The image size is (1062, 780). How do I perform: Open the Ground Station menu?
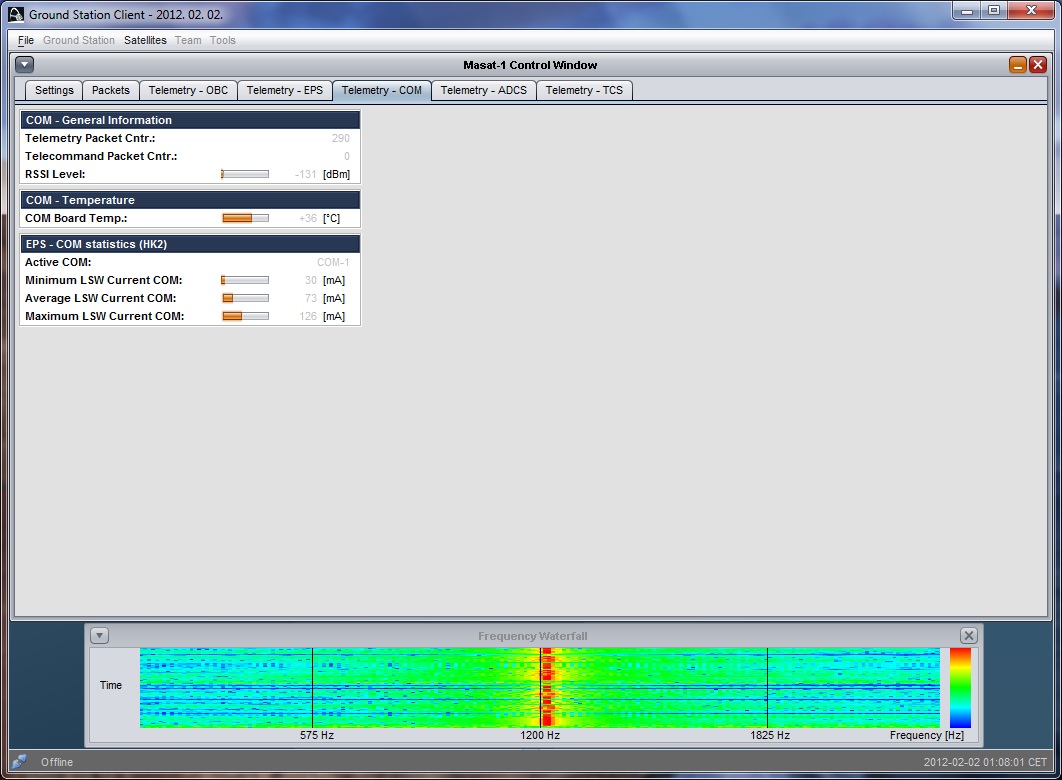tap(79, 40)
